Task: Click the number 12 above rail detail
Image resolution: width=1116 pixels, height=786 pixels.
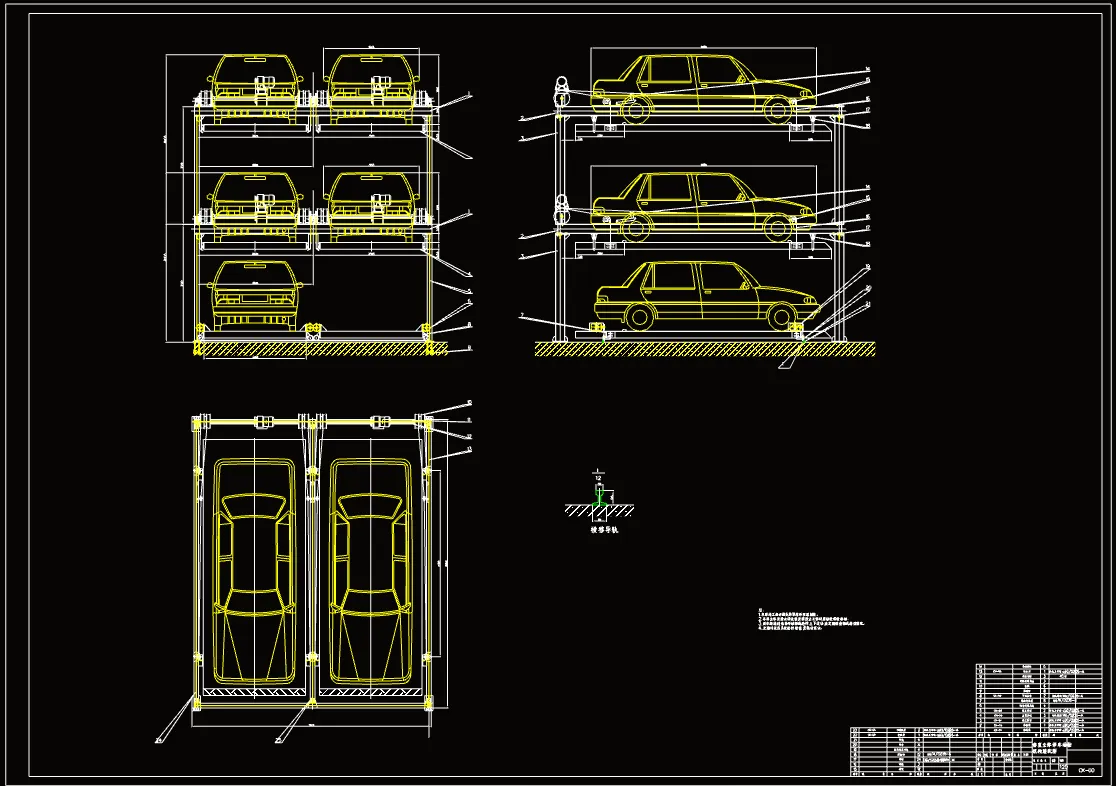Action: coord(598,478)
